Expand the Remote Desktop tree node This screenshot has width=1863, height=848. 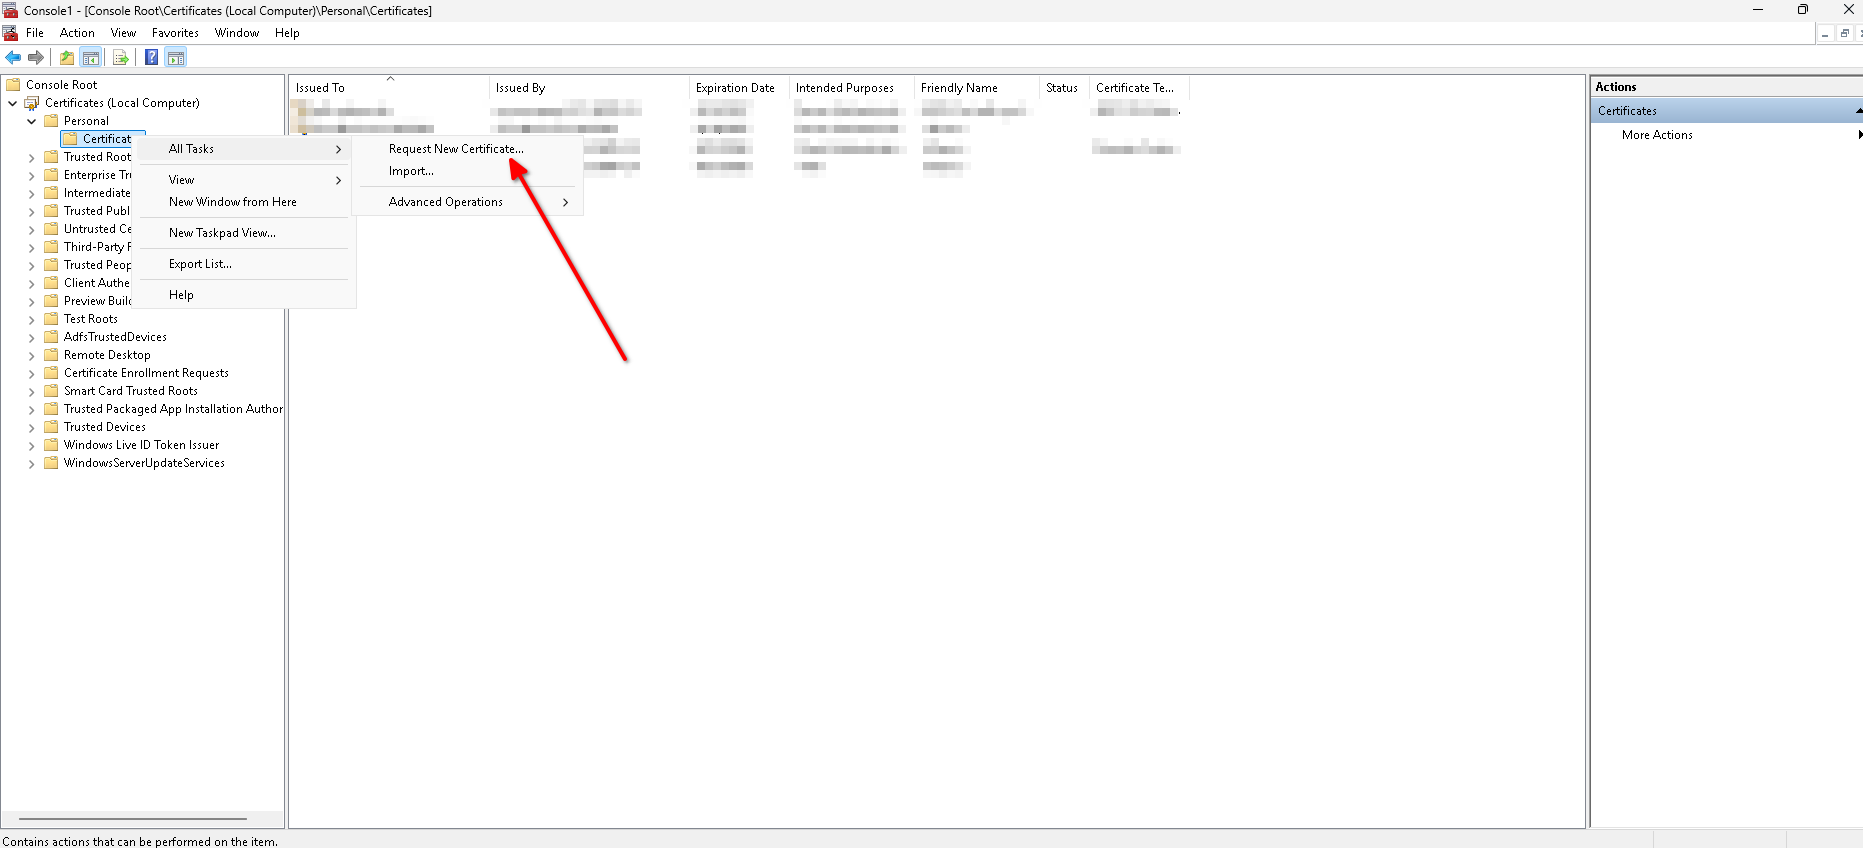coord(31,355)
